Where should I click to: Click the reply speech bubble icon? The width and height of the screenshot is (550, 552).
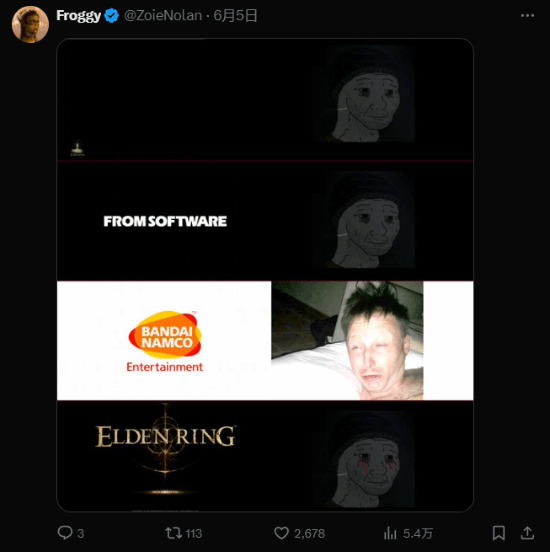pos(65,533)
